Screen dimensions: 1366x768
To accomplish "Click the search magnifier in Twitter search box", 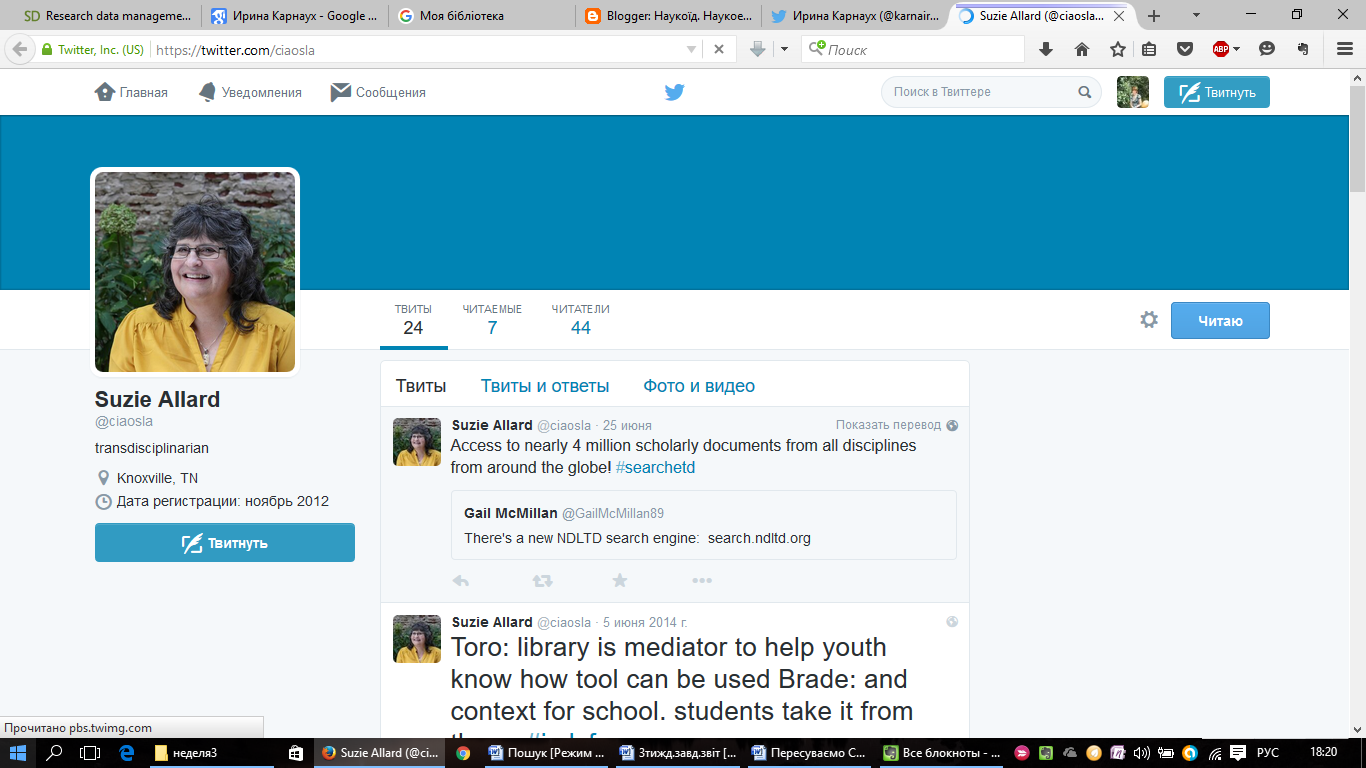I will tap(1085, 92).
